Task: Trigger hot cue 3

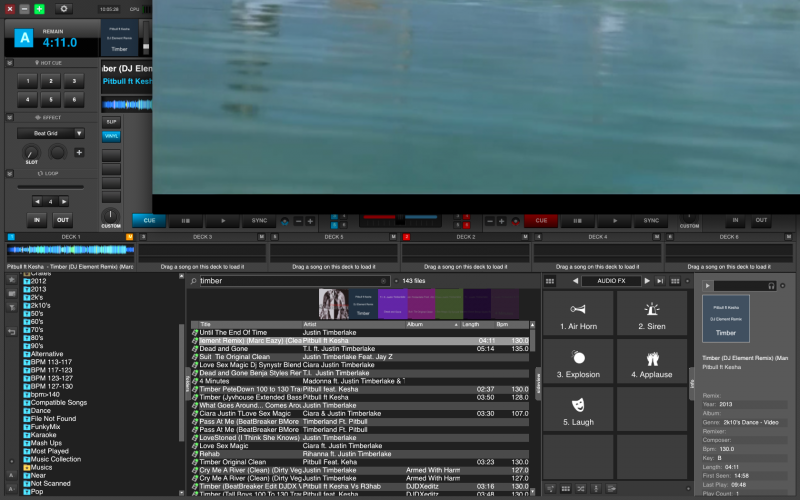Action: click(74, 81)
